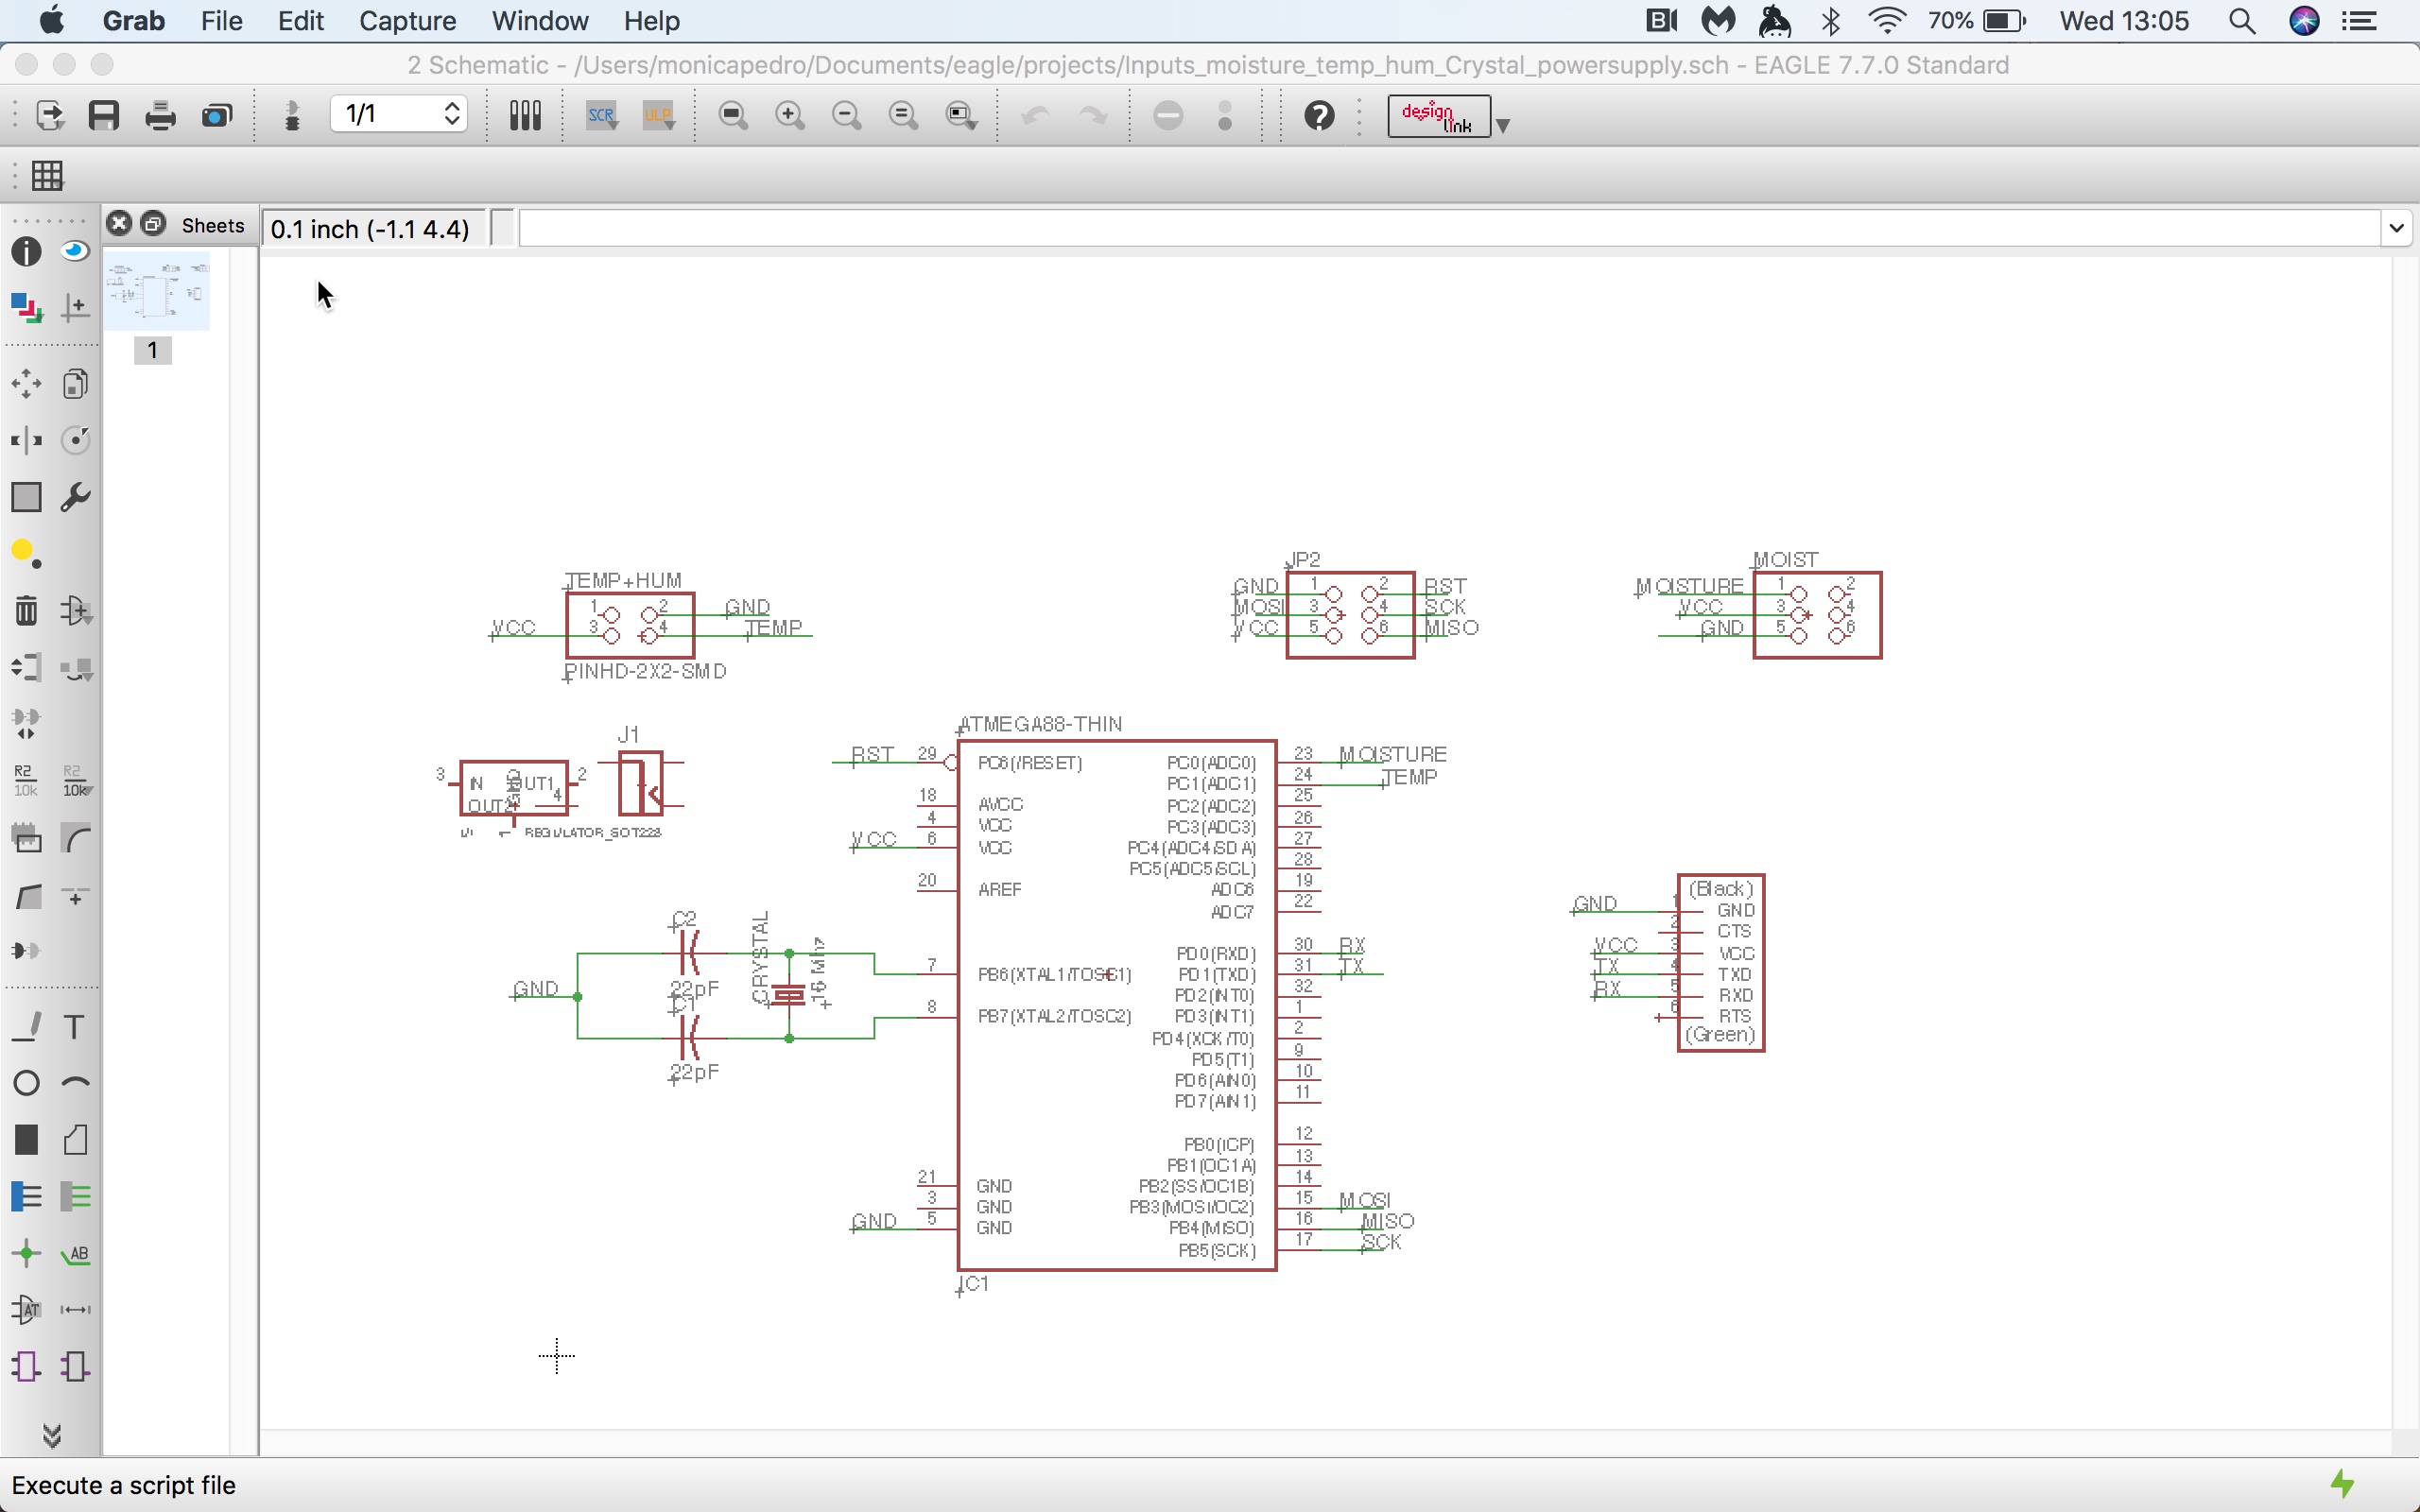The image size is (2420, 1512).
Task: Expand the command line history dropdown
Action: [x=2396, y=228]
